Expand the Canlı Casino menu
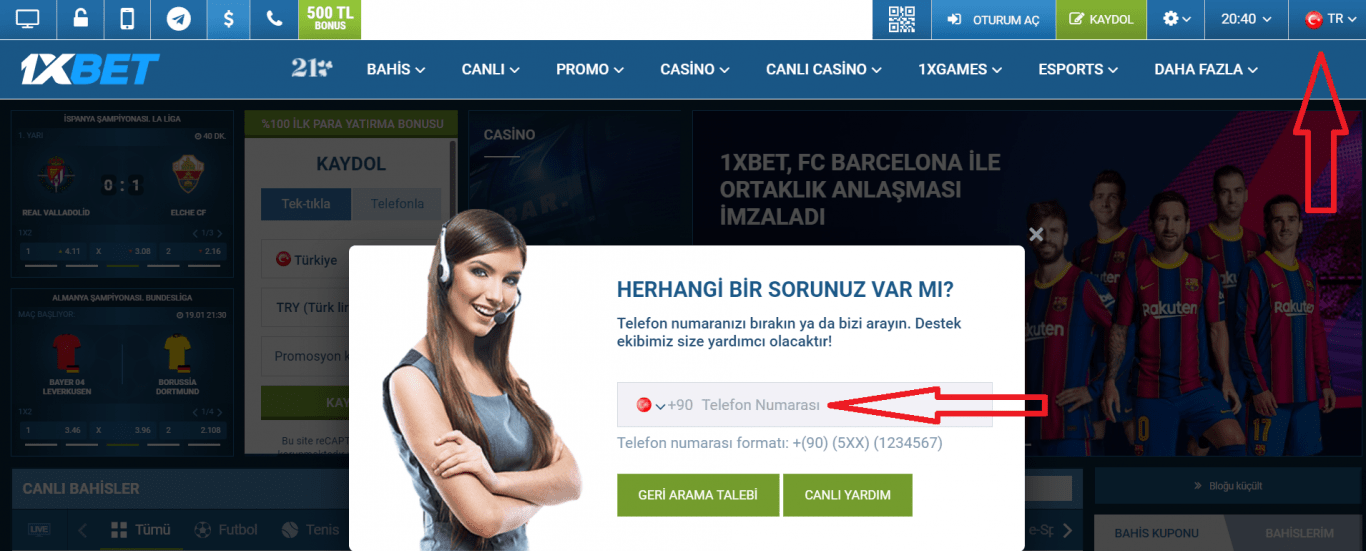This screenshot has height=551, width=1366. [x=824, y=69]
